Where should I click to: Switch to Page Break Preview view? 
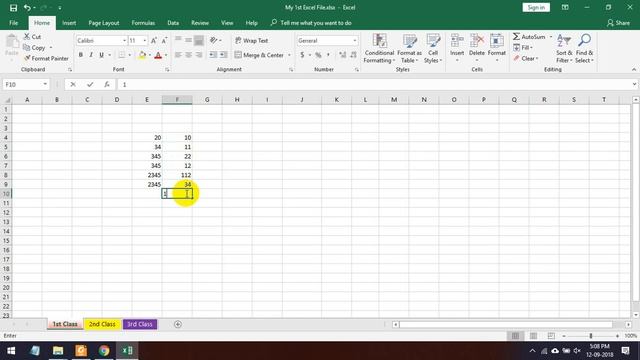pos(551,336)
